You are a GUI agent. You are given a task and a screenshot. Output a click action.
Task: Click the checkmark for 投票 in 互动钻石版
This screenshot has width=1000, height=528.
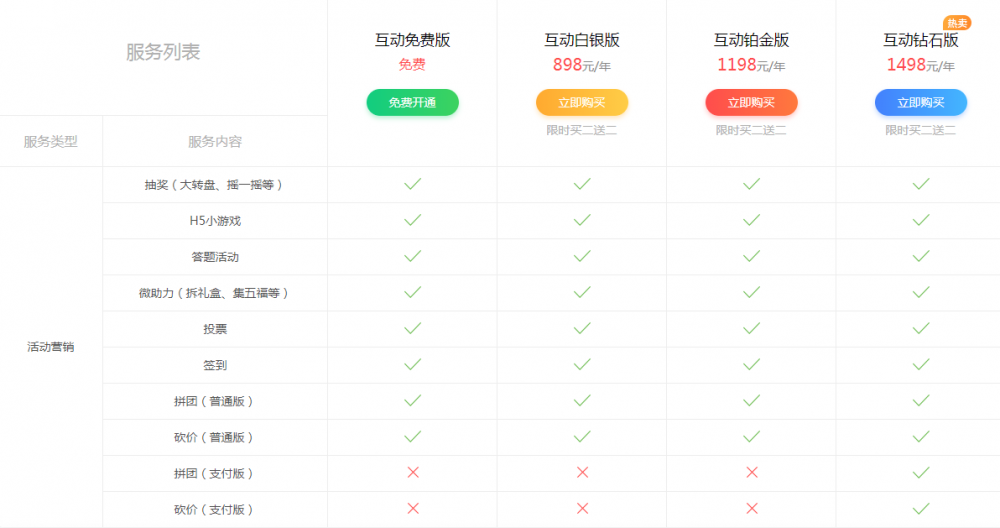[x=921, y=328]
